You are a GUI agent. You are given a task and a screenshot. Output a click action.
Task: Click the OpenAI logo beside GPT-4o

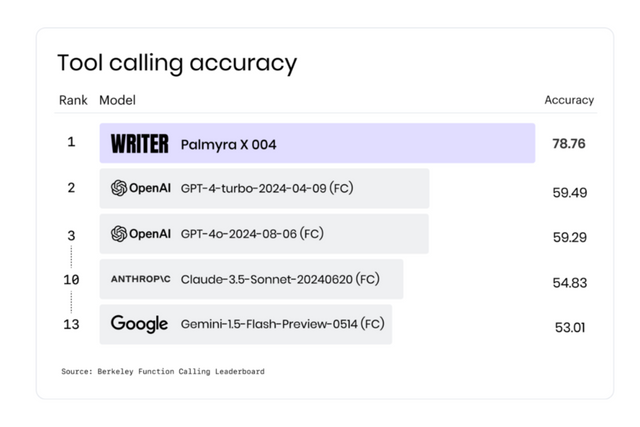click(x=140, y=234)
